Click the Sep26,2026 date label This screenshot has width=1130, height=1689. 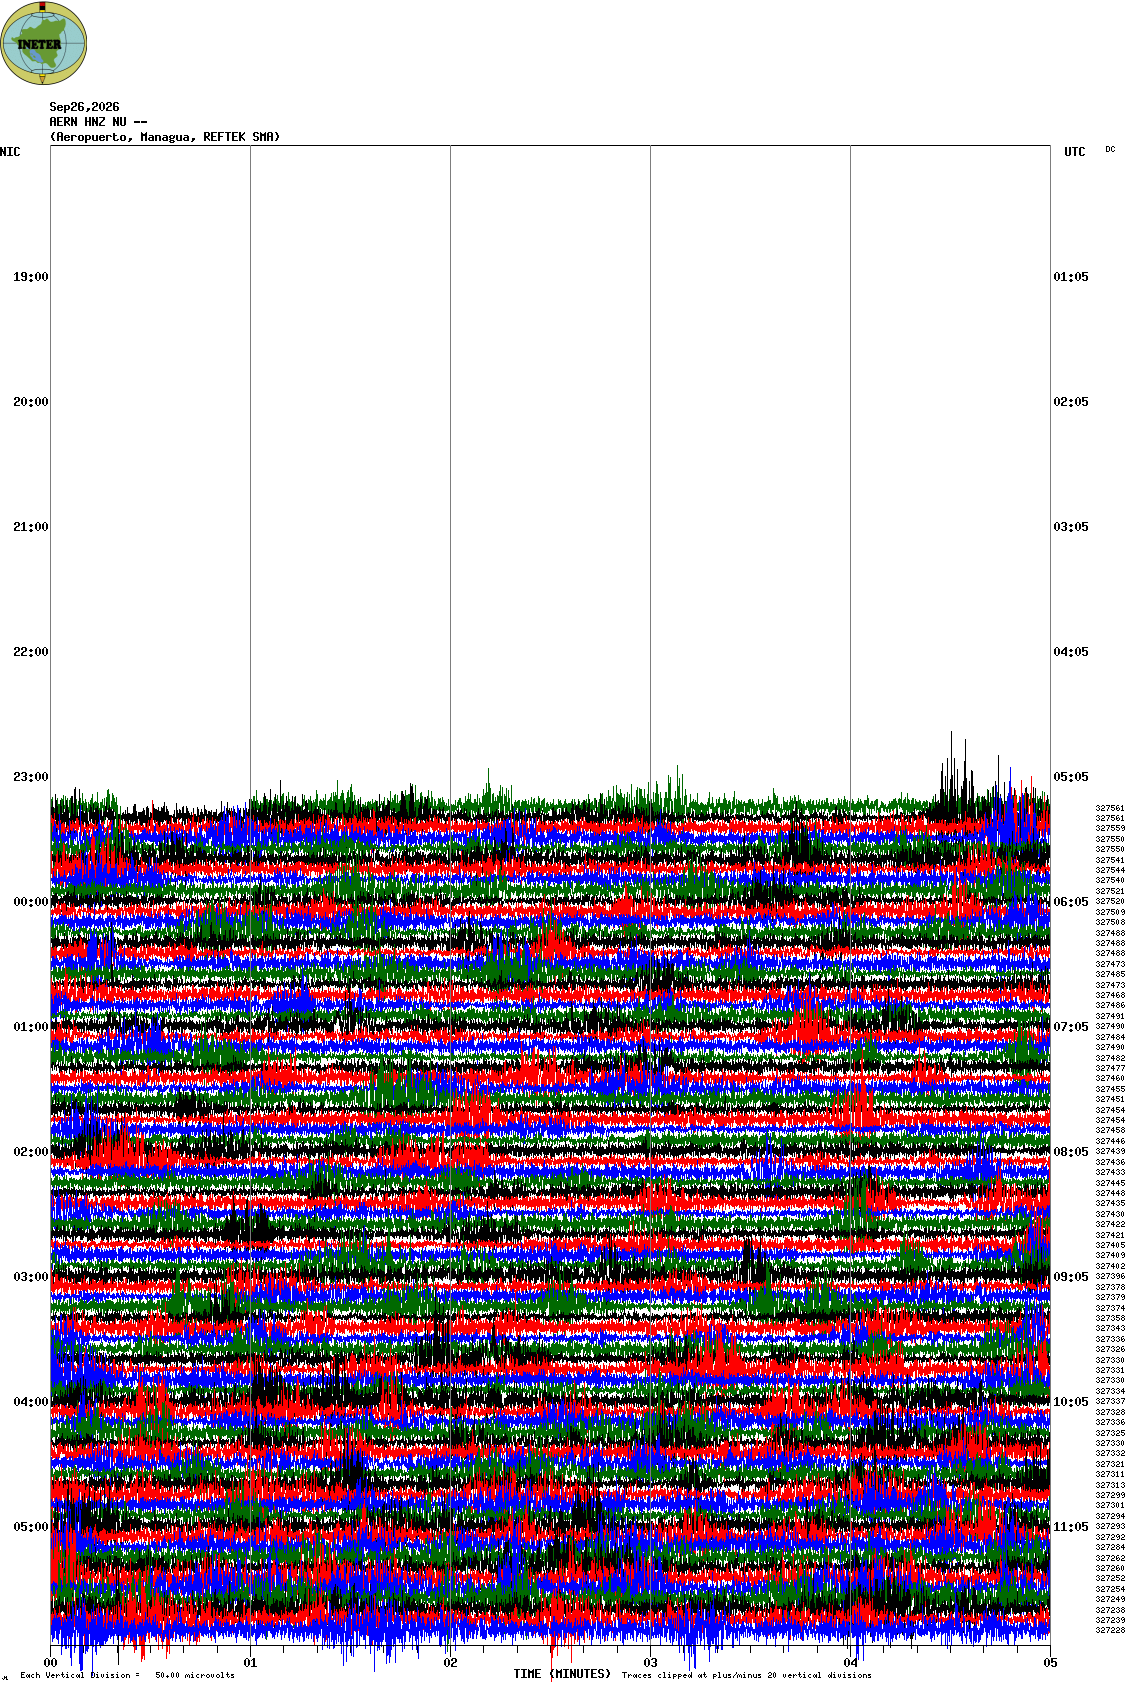pos(85,107)
